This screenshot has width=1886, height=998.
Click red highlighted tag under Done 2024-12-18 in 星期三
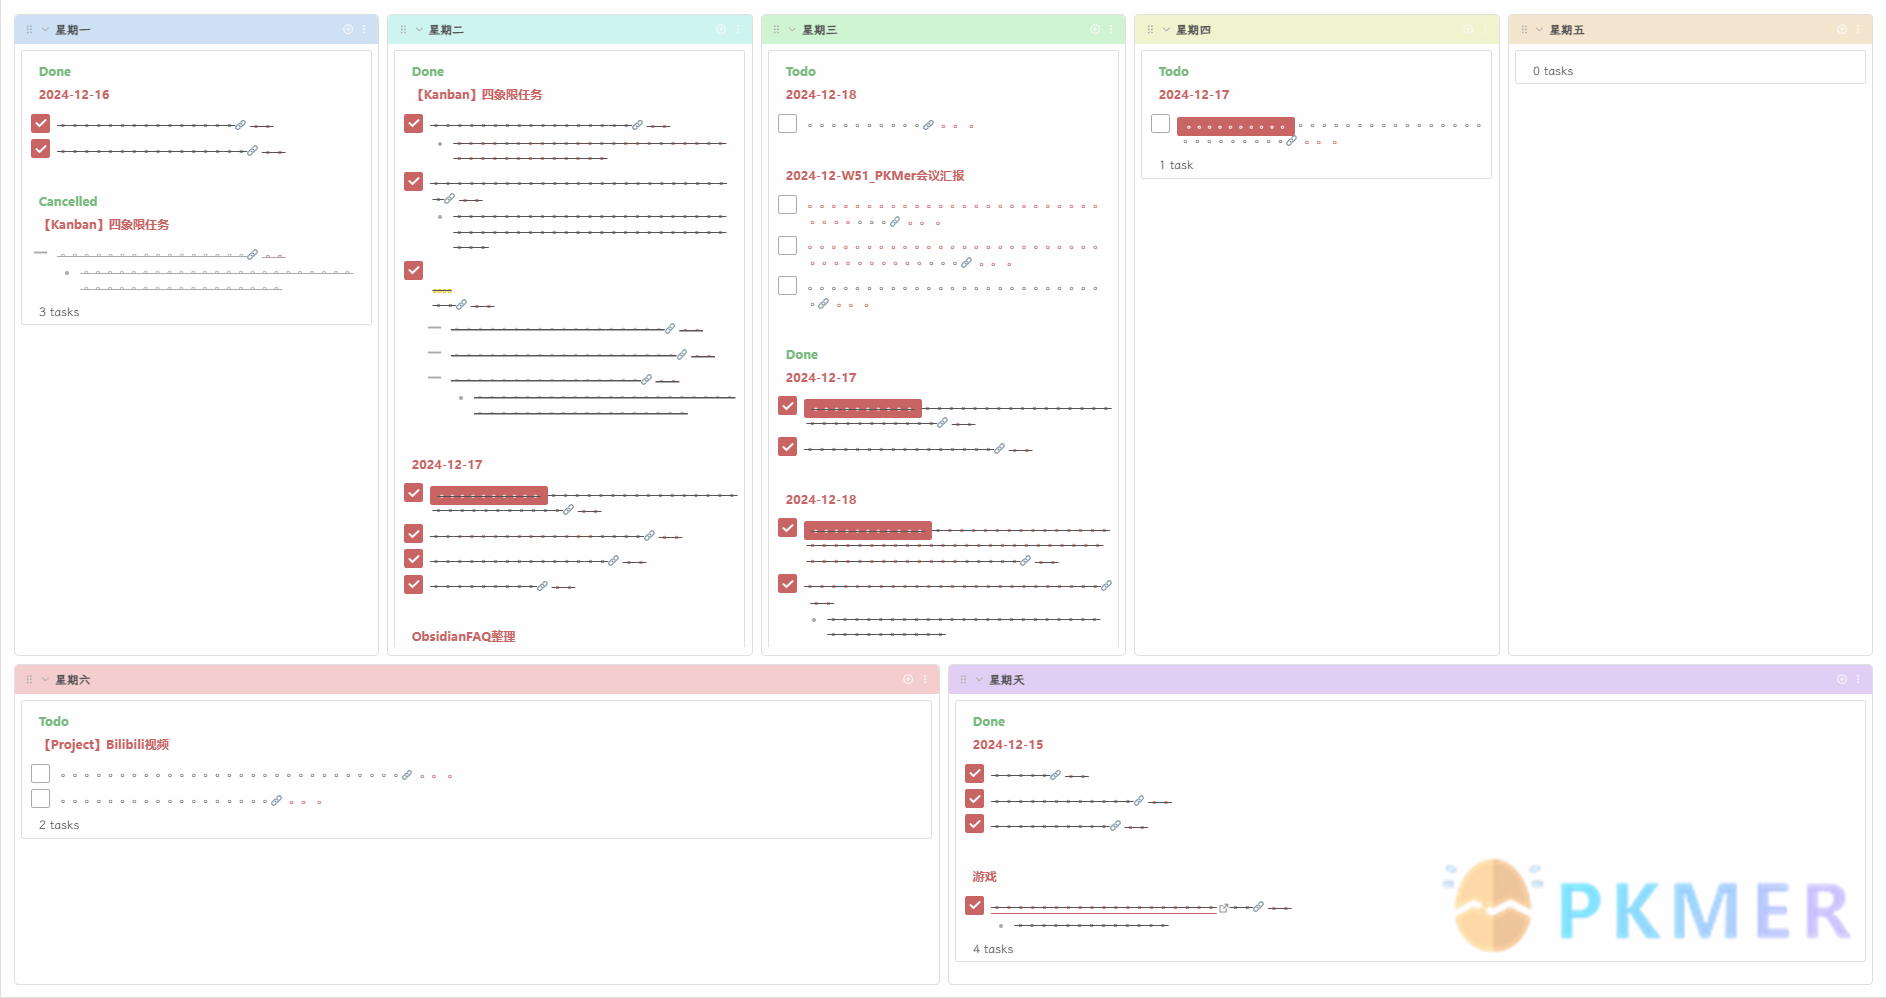[x=867, y=530]
